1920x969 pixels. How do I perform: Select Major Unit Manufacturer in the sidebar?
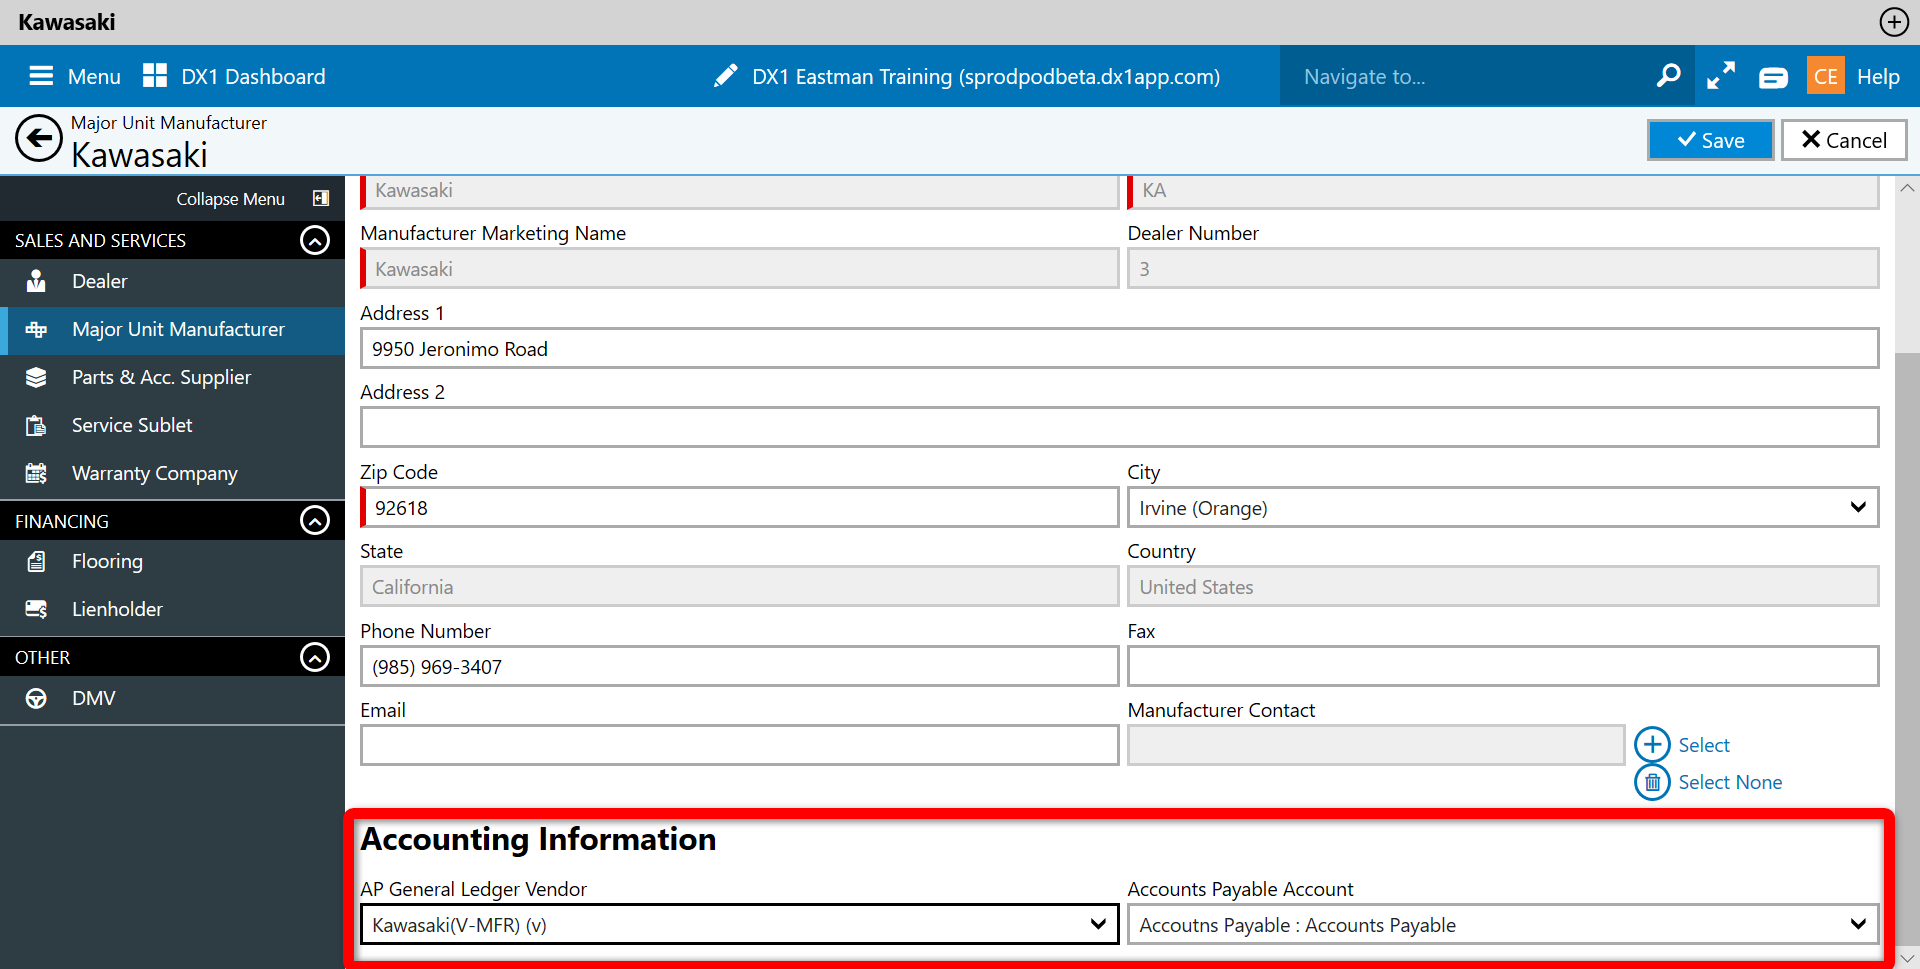tap(172, 330)
